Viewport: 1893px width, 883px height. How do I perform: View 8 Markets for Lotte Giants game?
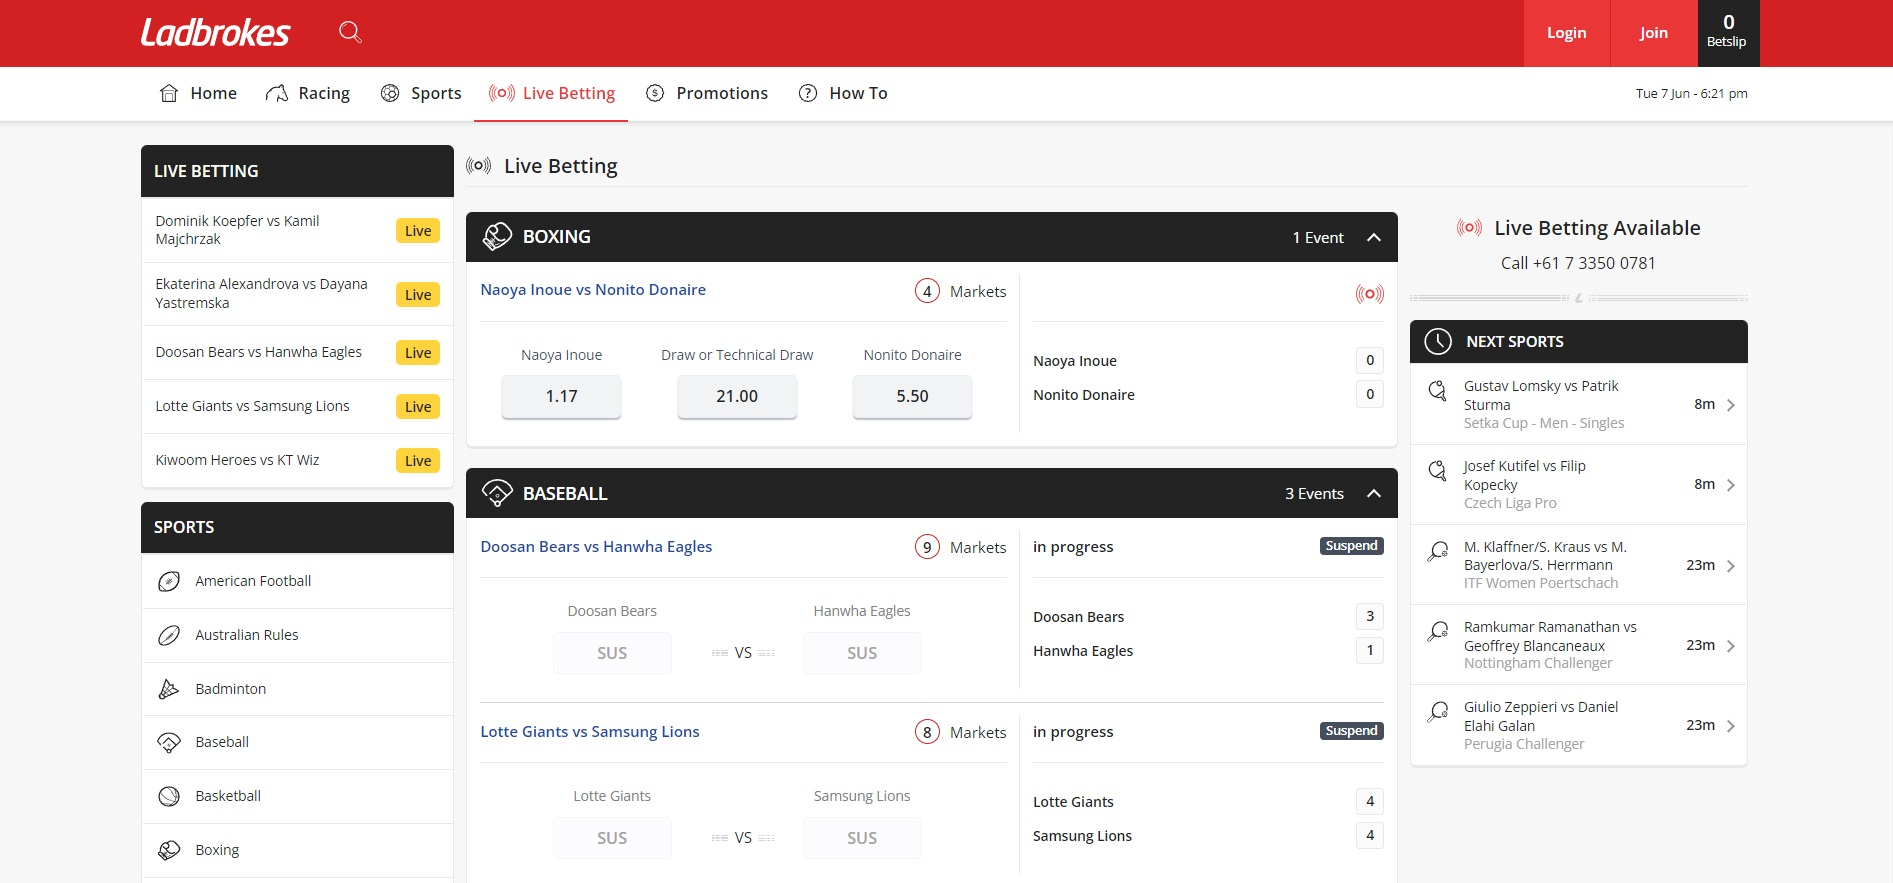[x=961, y=732]
